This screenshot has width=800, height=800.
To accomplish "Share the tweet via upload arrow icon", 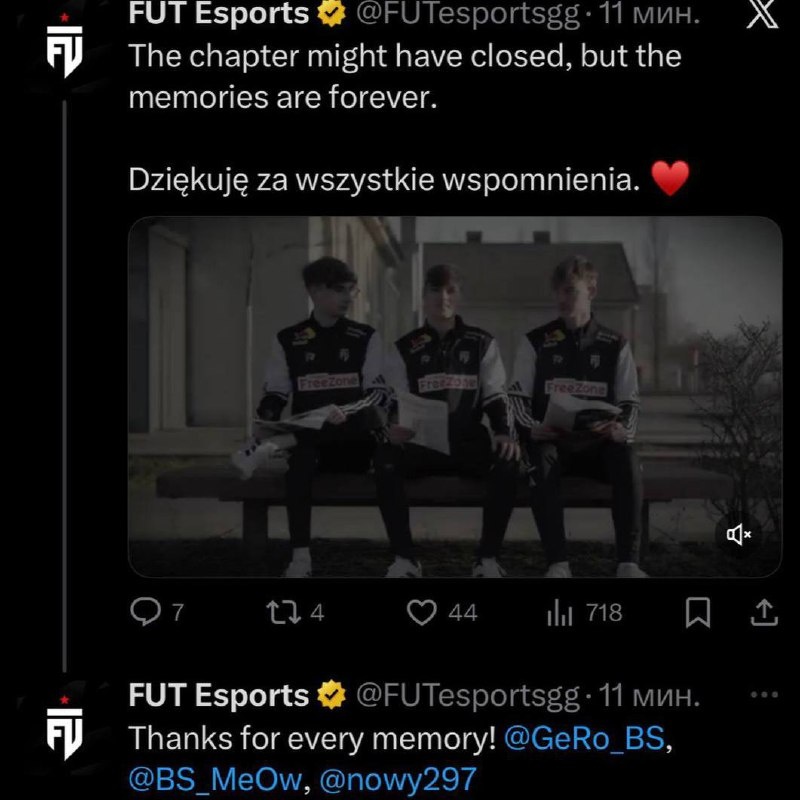I will (764, 612).
